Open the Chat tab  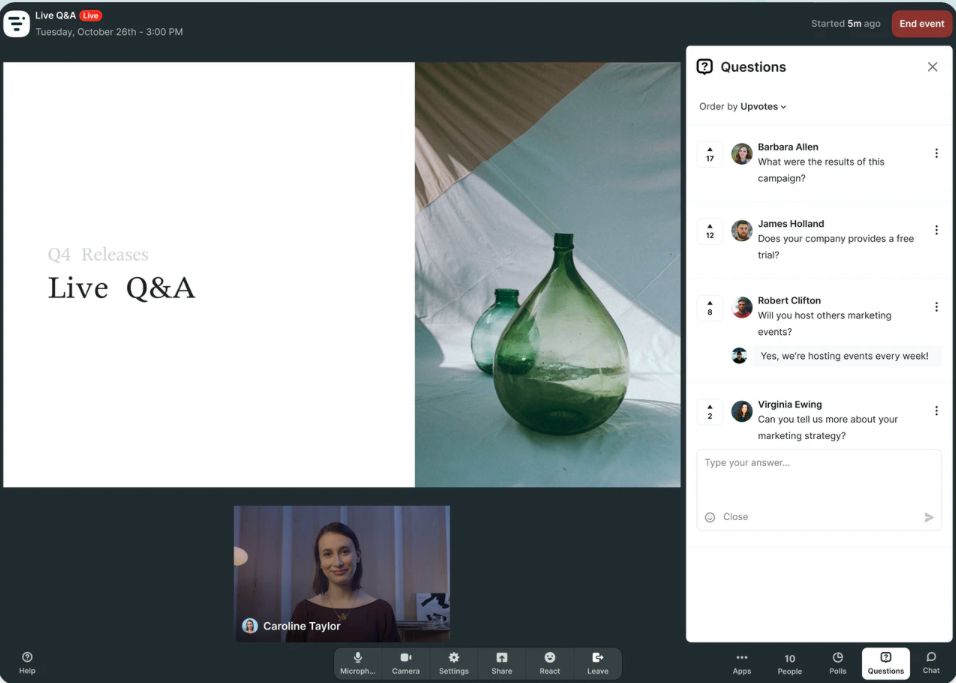[931, 663]
